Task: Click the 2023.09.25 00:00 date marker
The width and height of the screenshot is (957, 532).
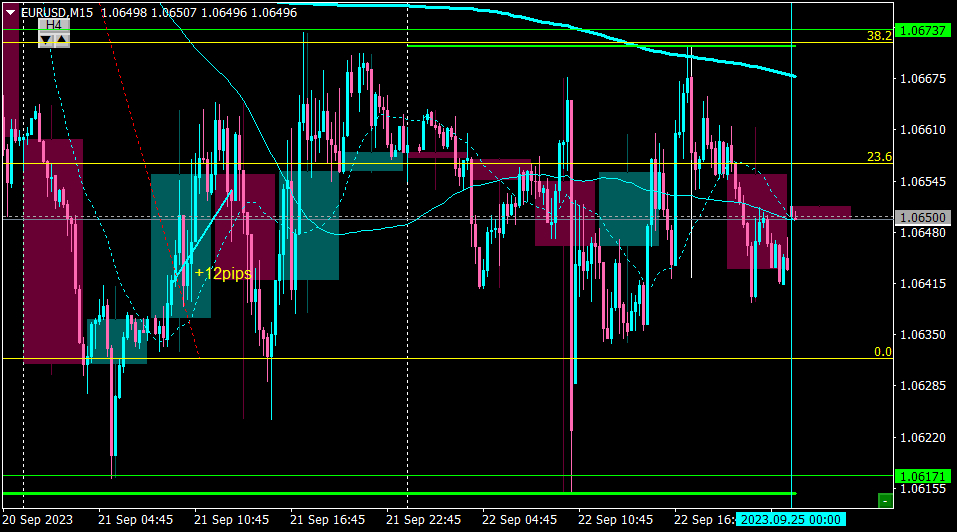Action: pyautogui.click(x=790, y=520)
